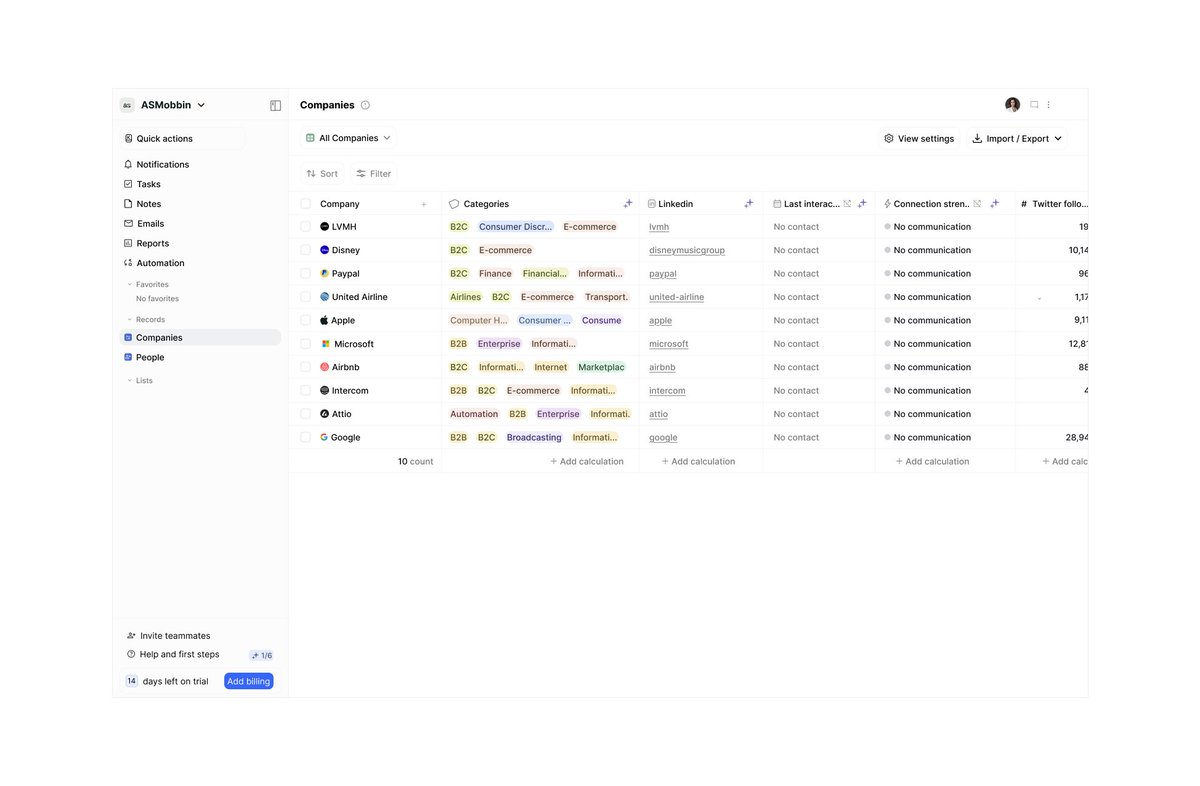
Task: Go to Notifications in the sidebar
Action: click(163, 164)
